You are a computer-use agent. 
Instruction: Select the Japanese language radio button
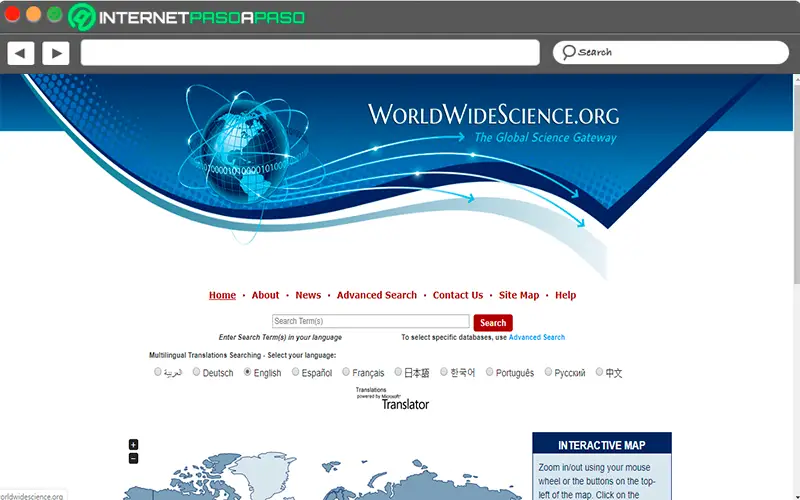click(x=398, y=372)
